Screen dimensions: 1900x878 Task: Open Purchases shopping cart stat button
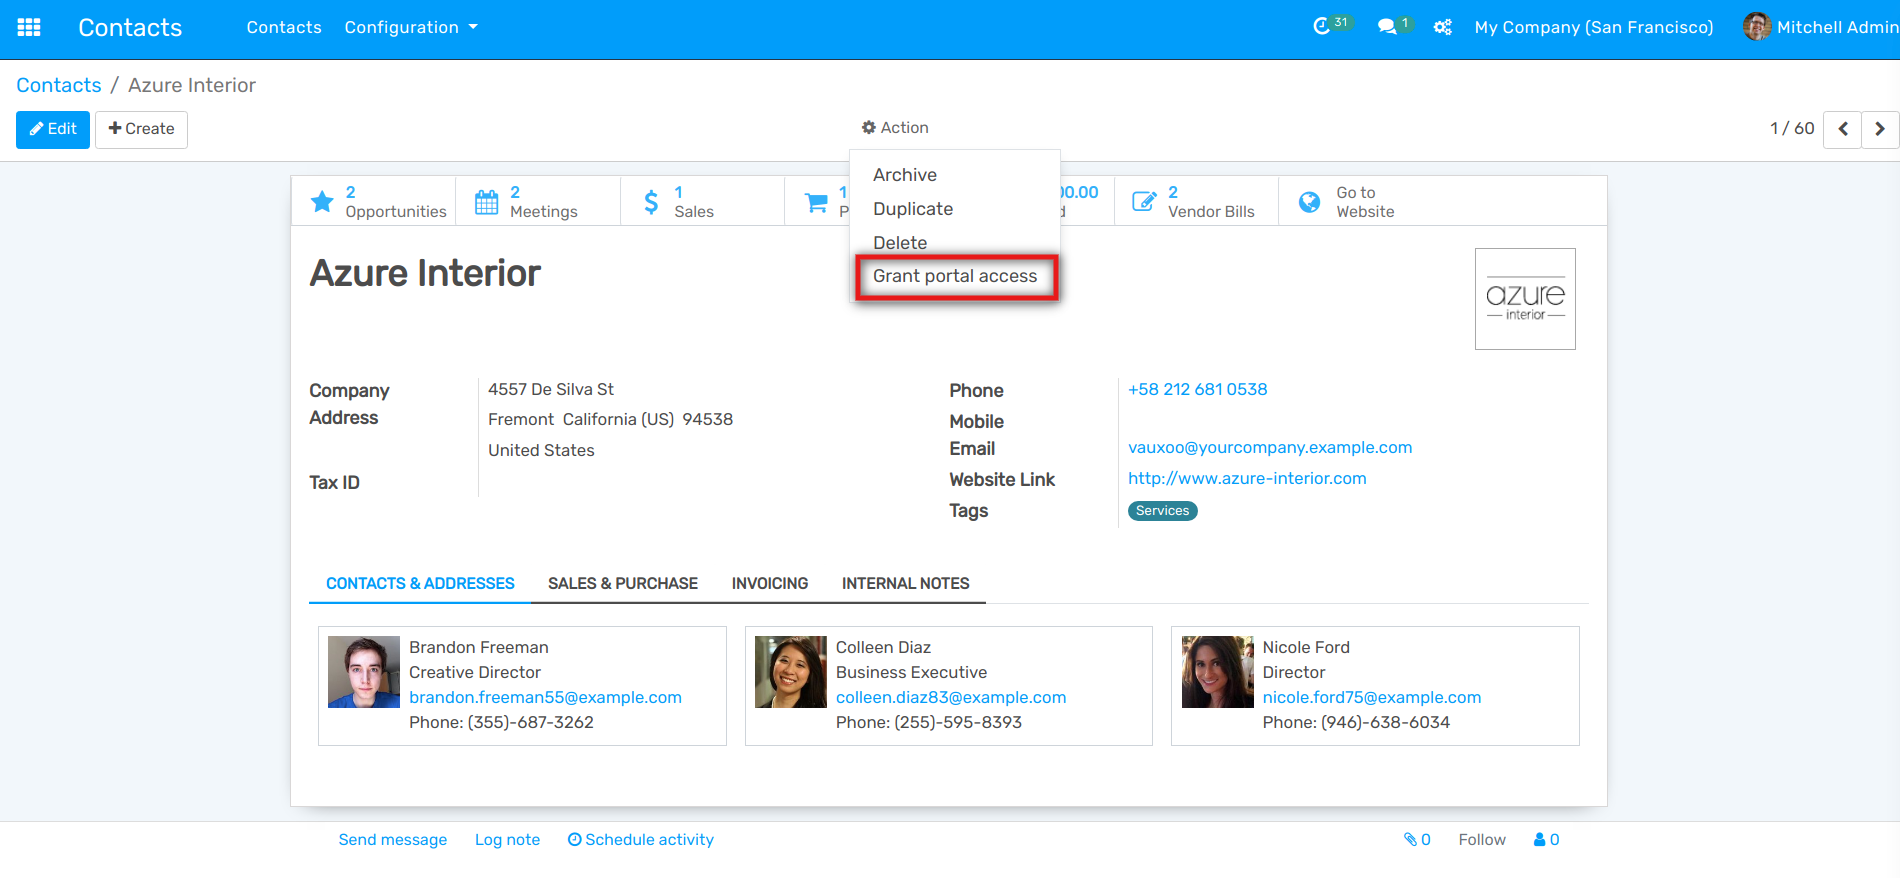[x=818, y=201]
